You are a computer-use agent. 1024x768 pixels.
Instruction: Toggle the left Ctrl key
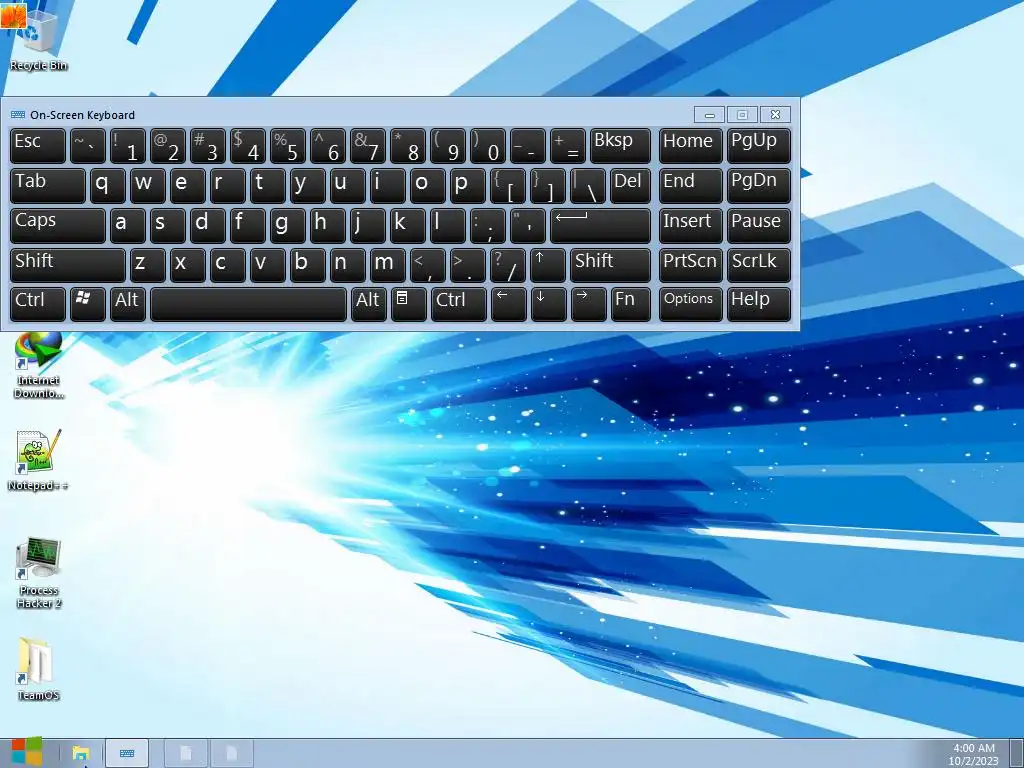[38, 304]
